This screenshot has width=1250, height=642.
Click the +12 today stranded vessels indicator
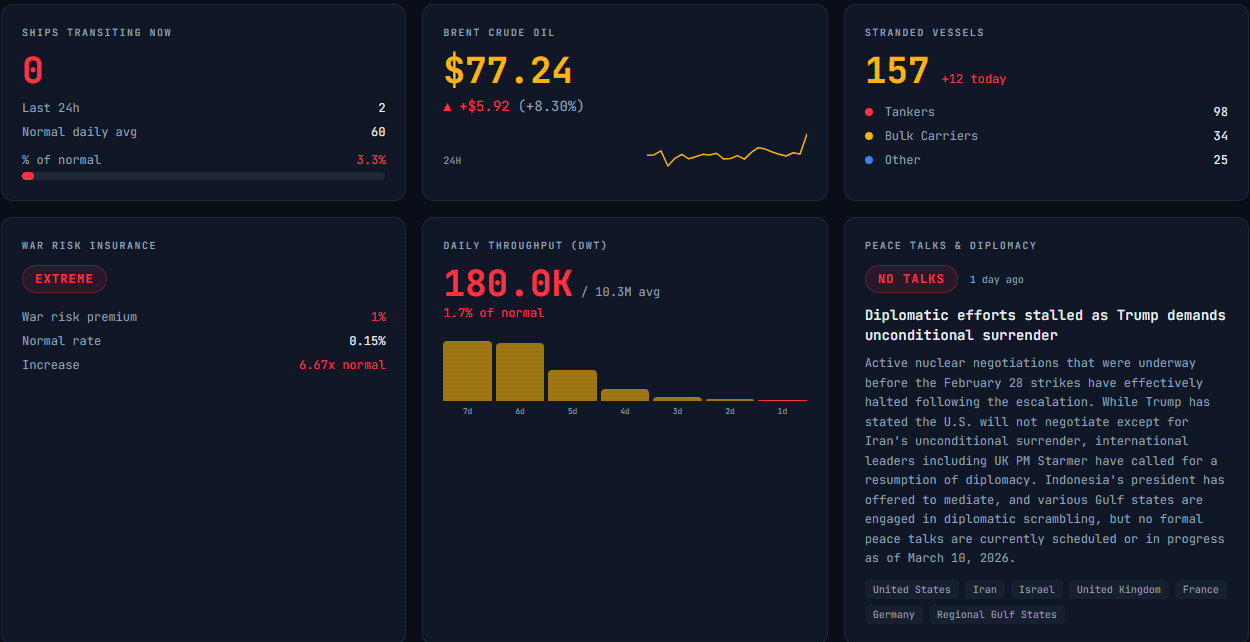click(x=974, y=79)
